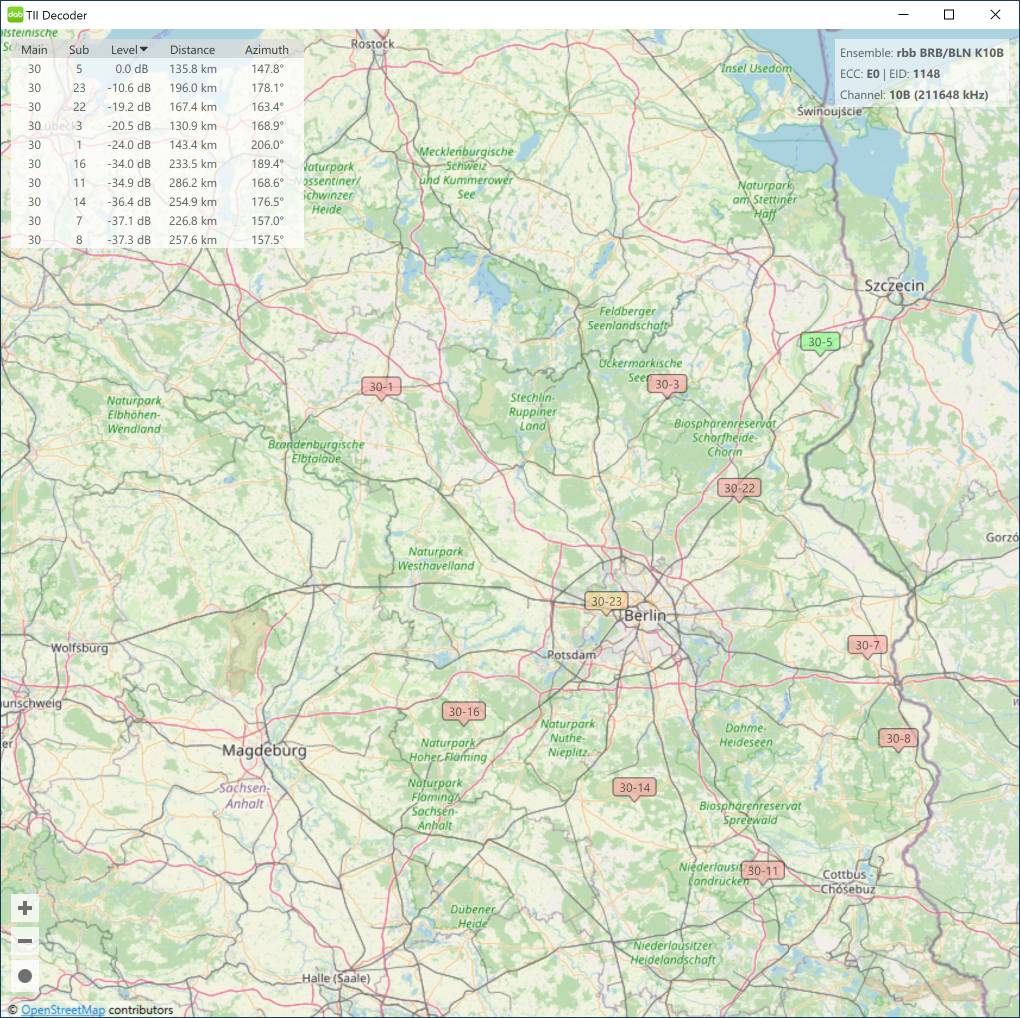1020x1018 pixels.
Task: Click the 30-1 transmitter marker
Action: click(x=383, y=386)
